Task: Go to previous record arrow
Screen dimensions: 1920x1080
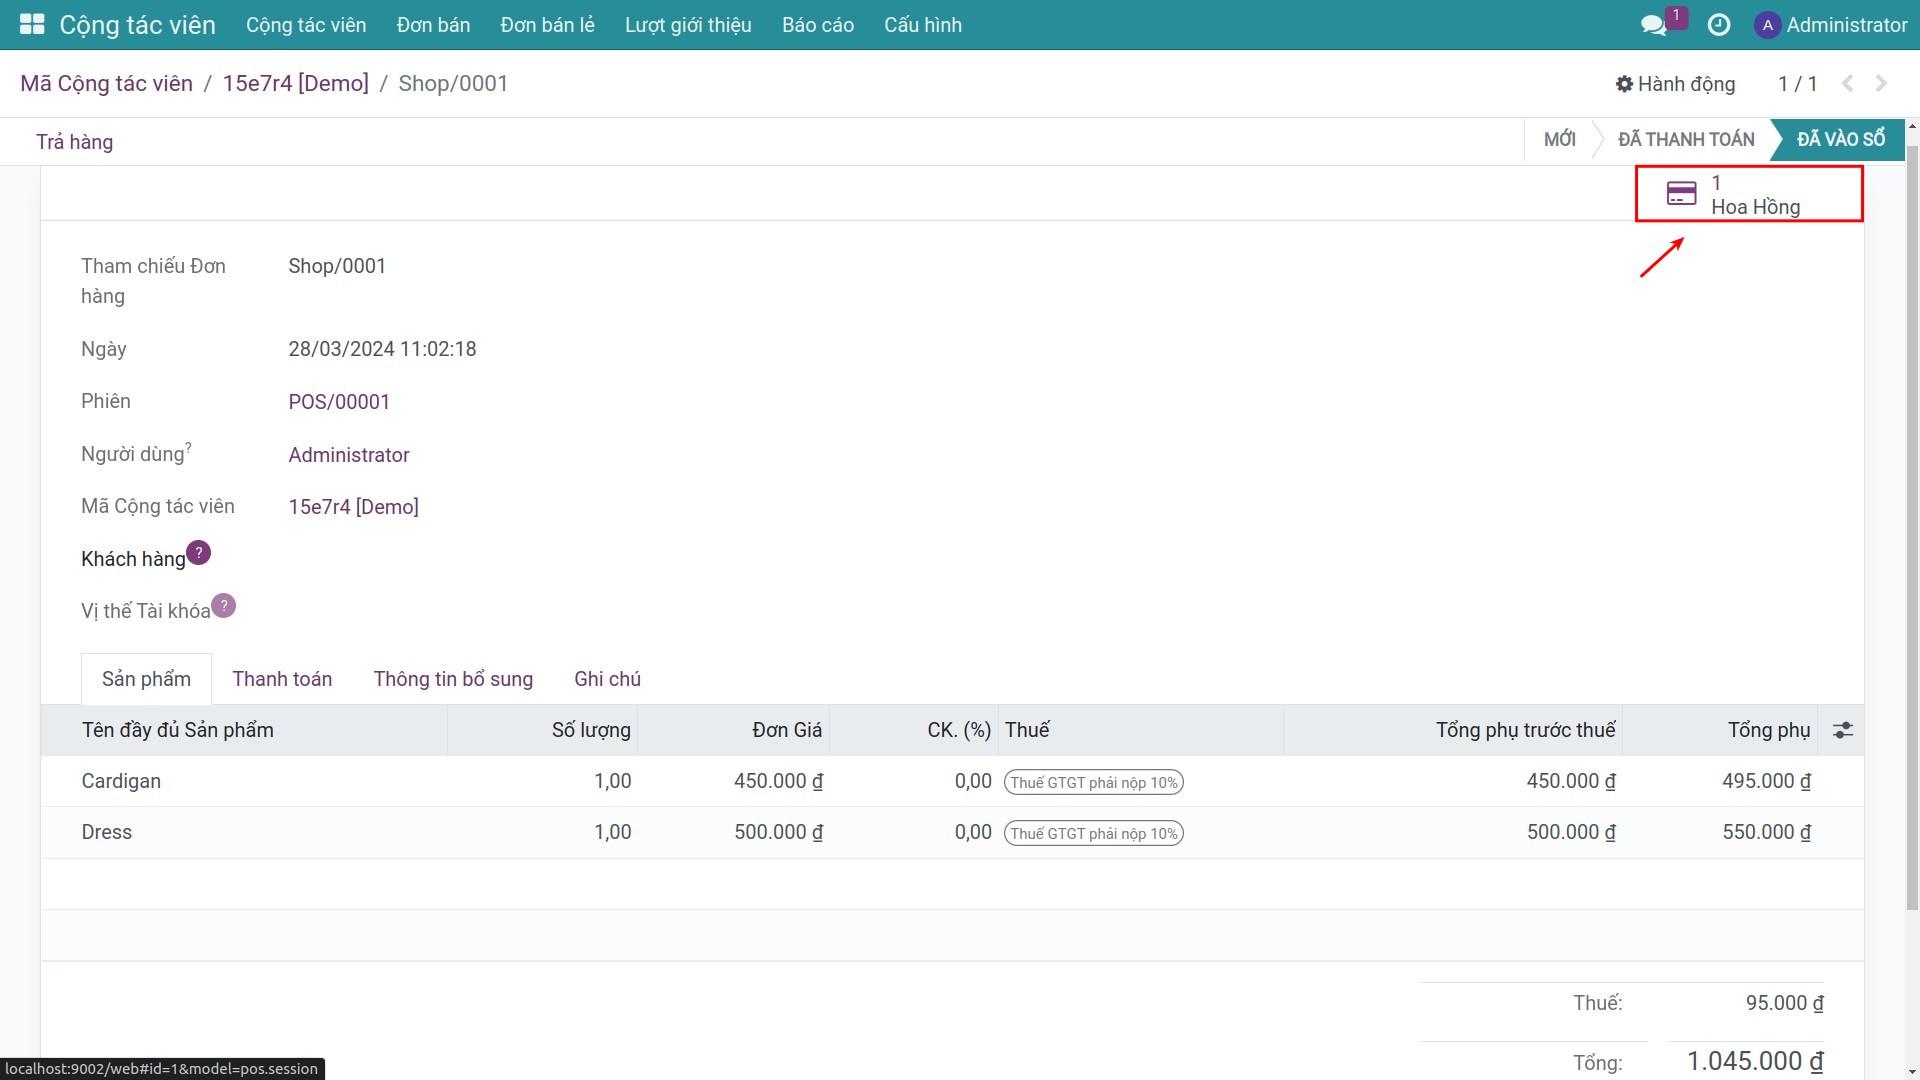Action: tap(1847, 84)
